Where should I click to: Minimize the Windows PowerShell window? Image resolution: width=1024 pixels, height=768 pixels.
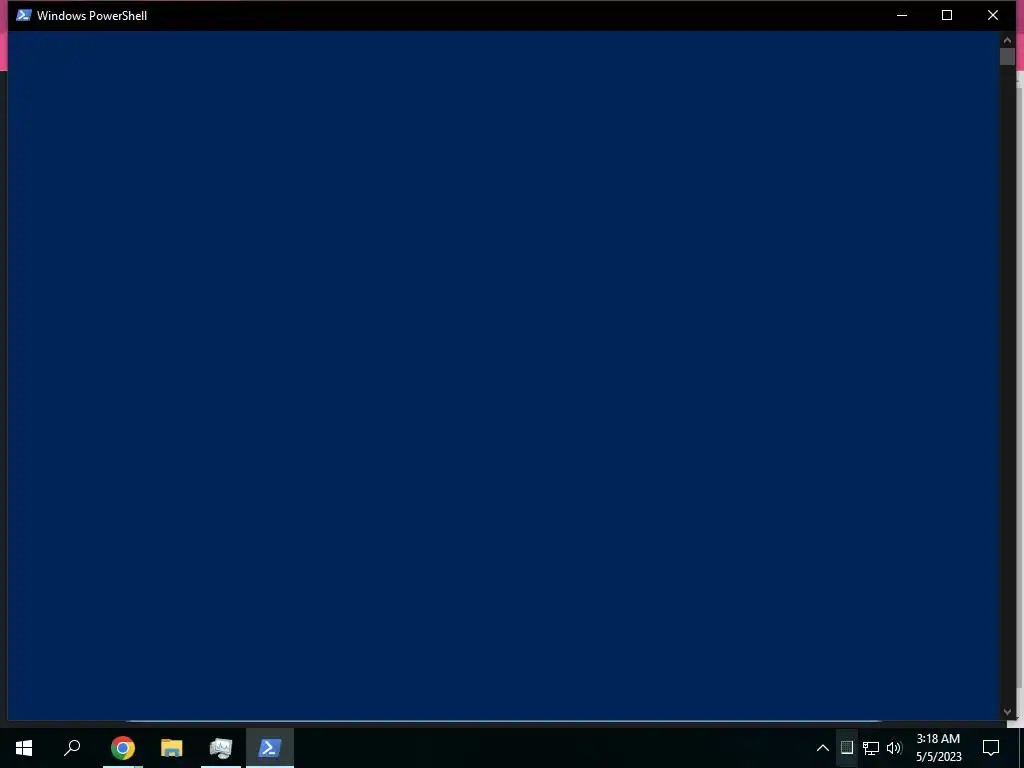tap(902, 15)
